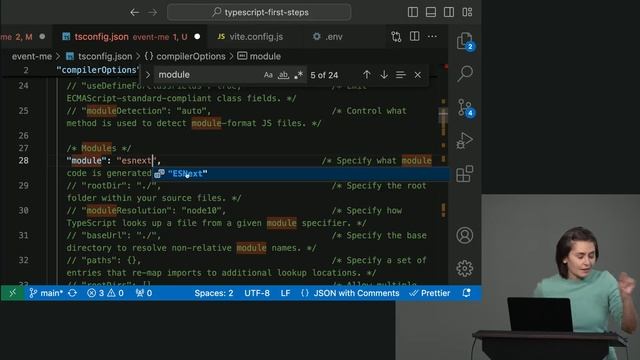Open the Source Control activity bar icon
Screen dimensions: 640x360
(x=465, y=108)
